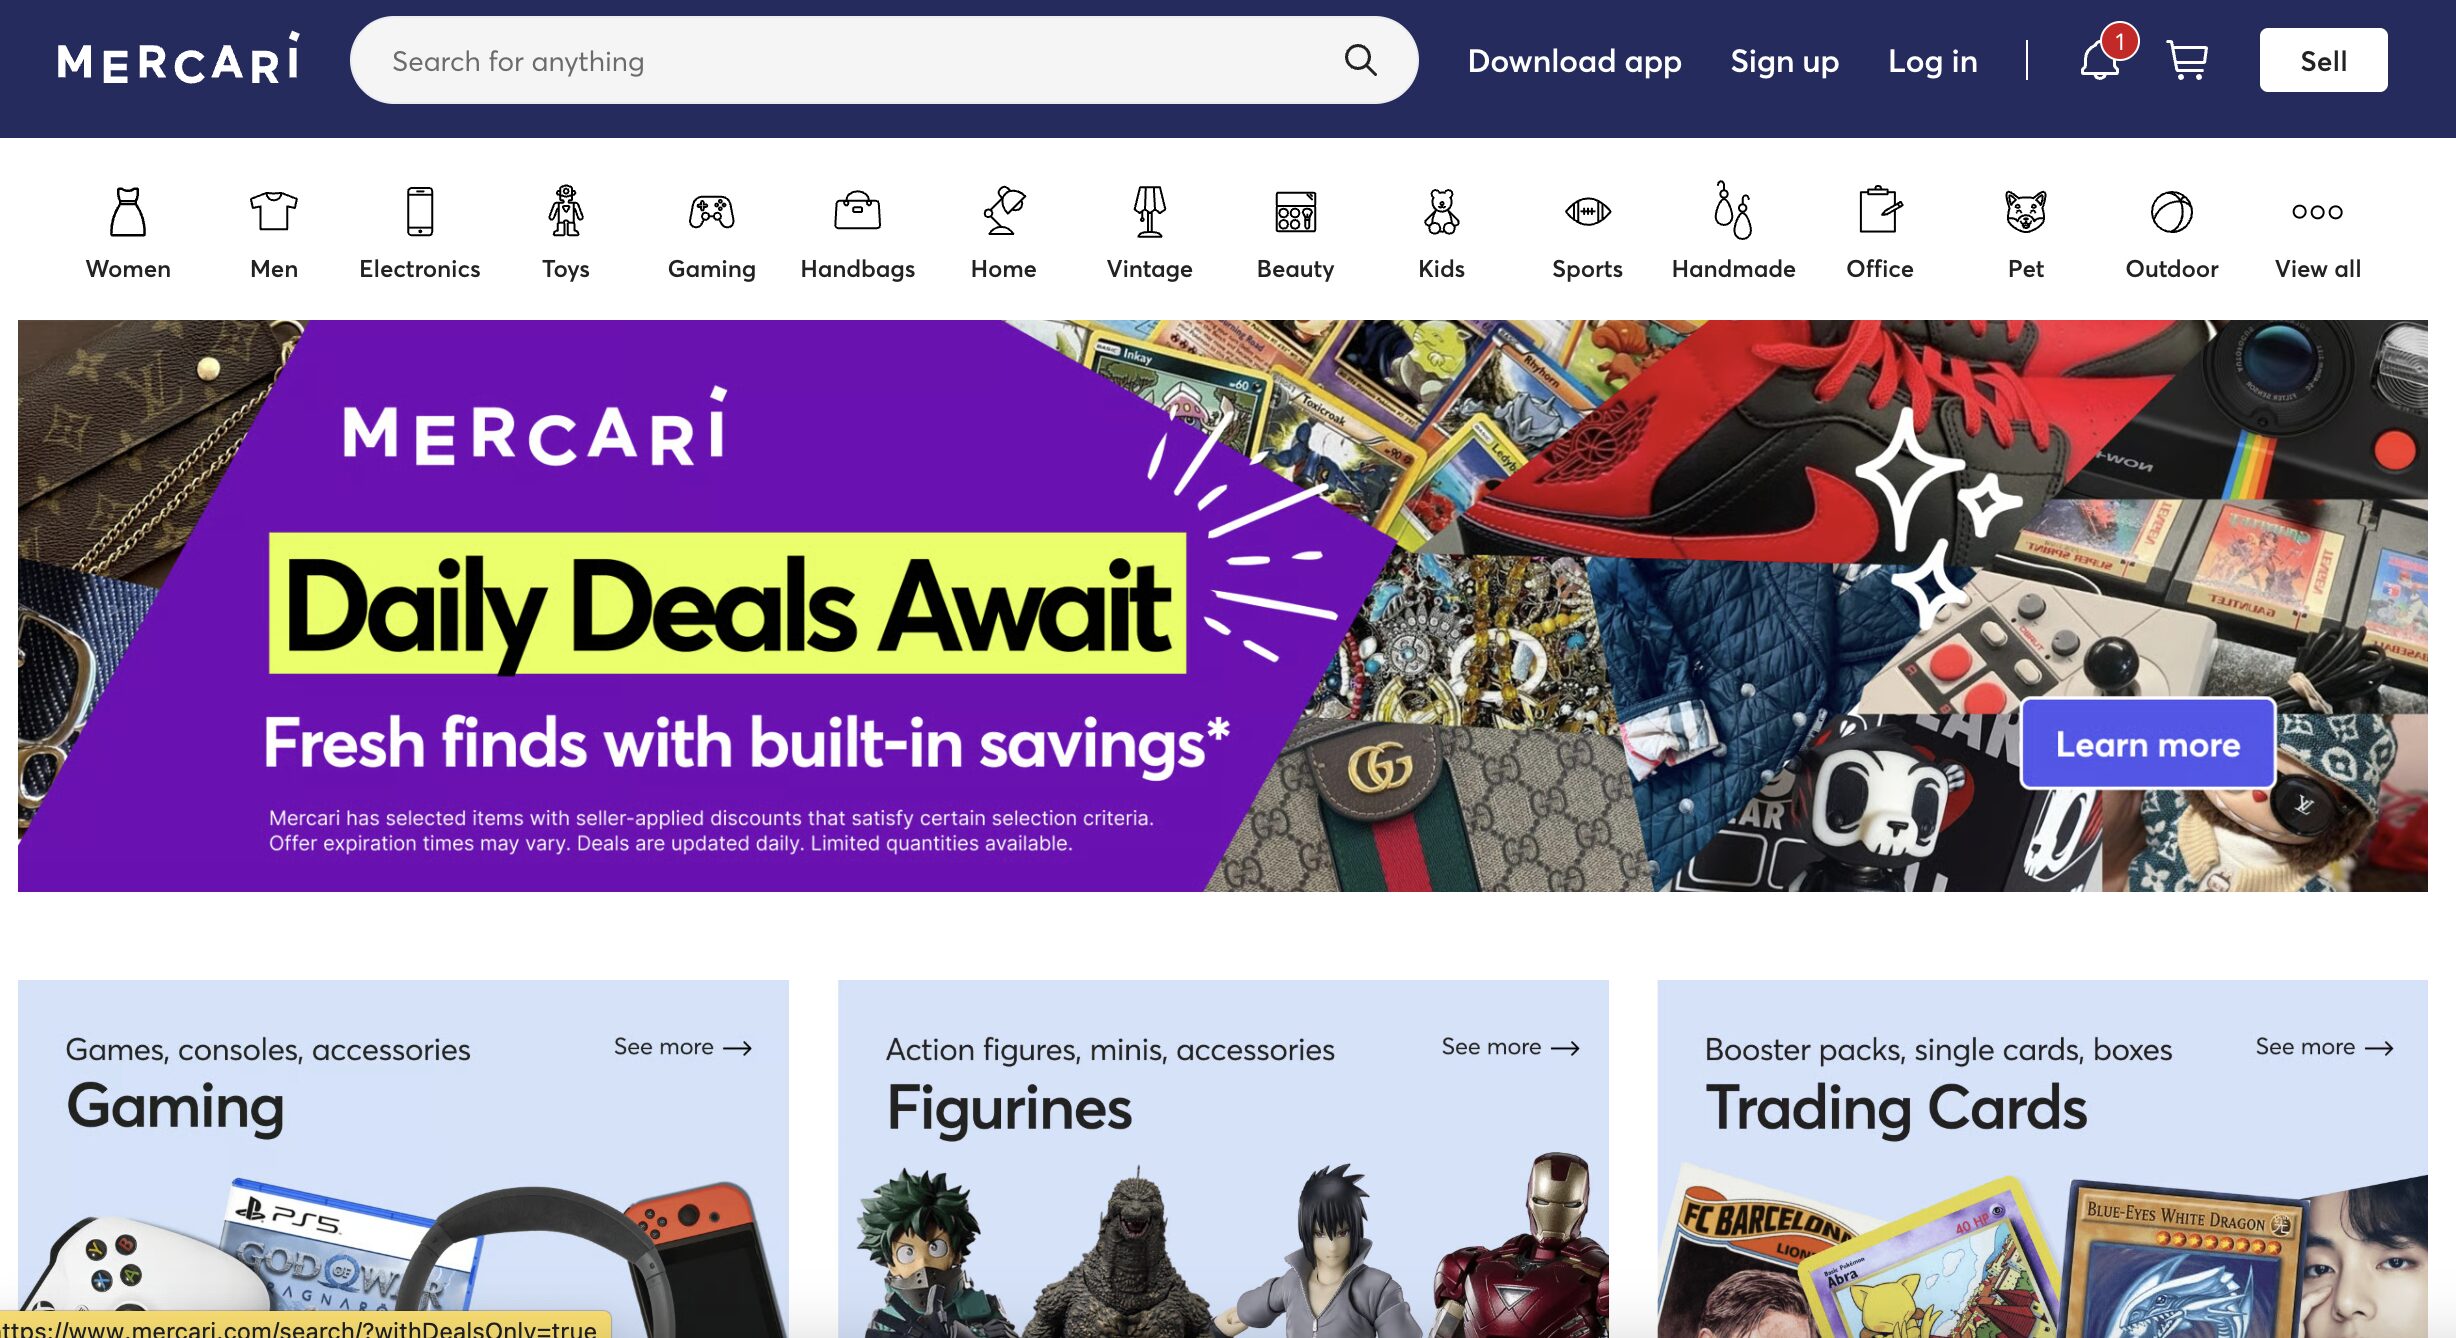Select the Sports football icon category
The width and height of the screenshot is (2456, 1338).
1588,211
